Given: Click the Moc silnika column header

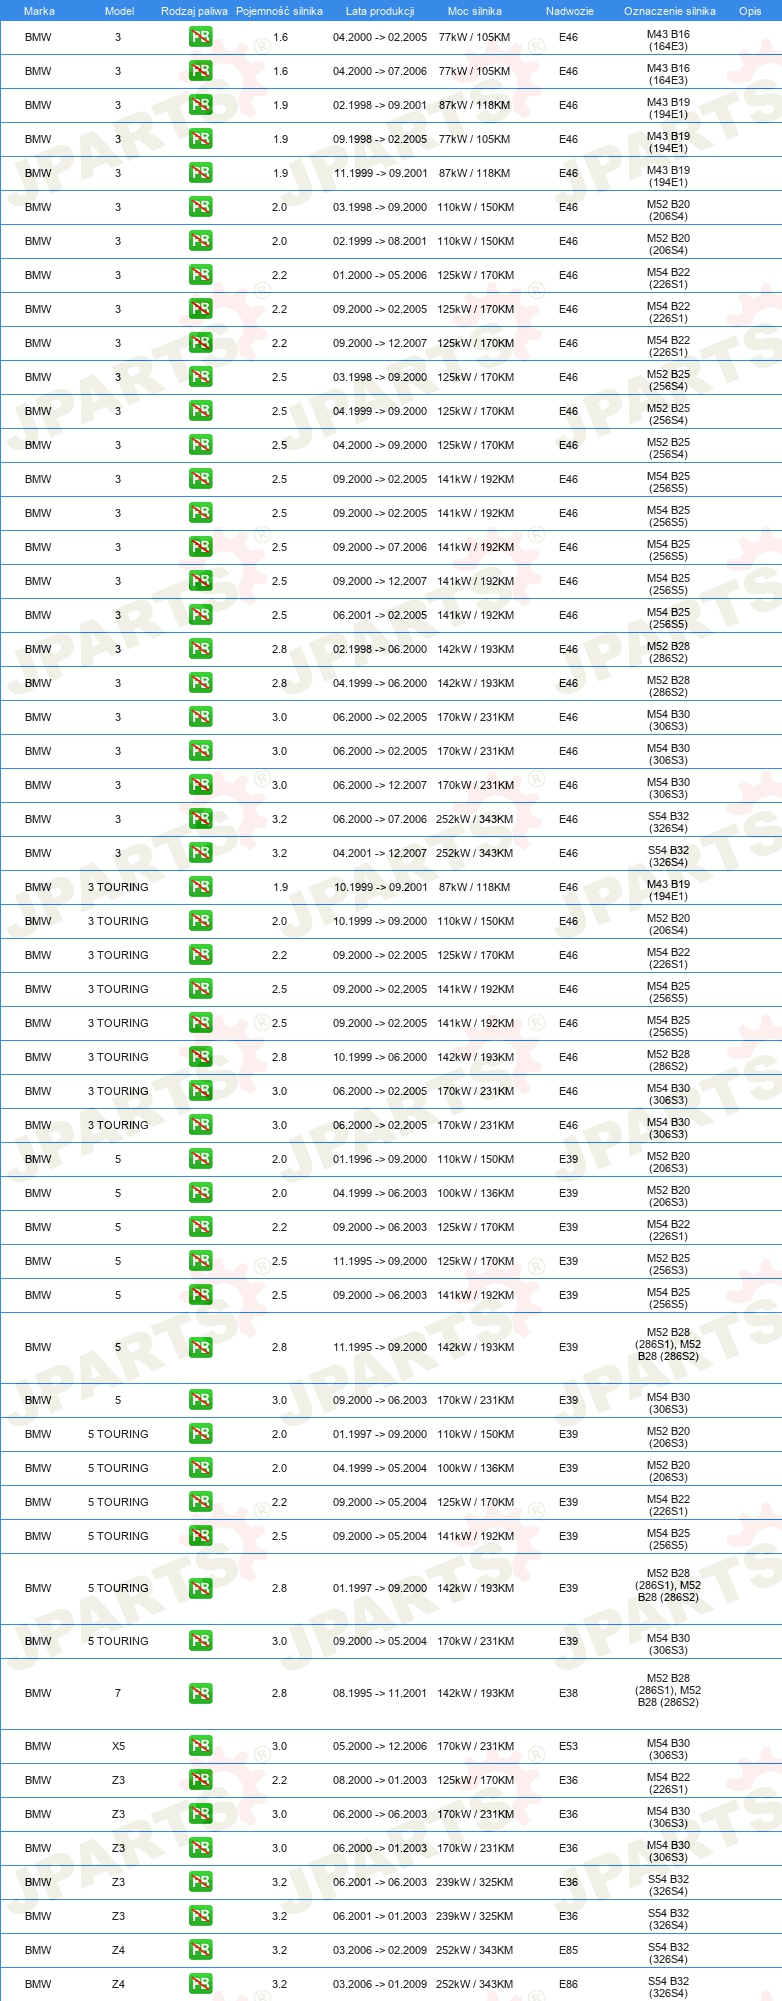Looking at the screenshot, I should (x=475, y=11).
